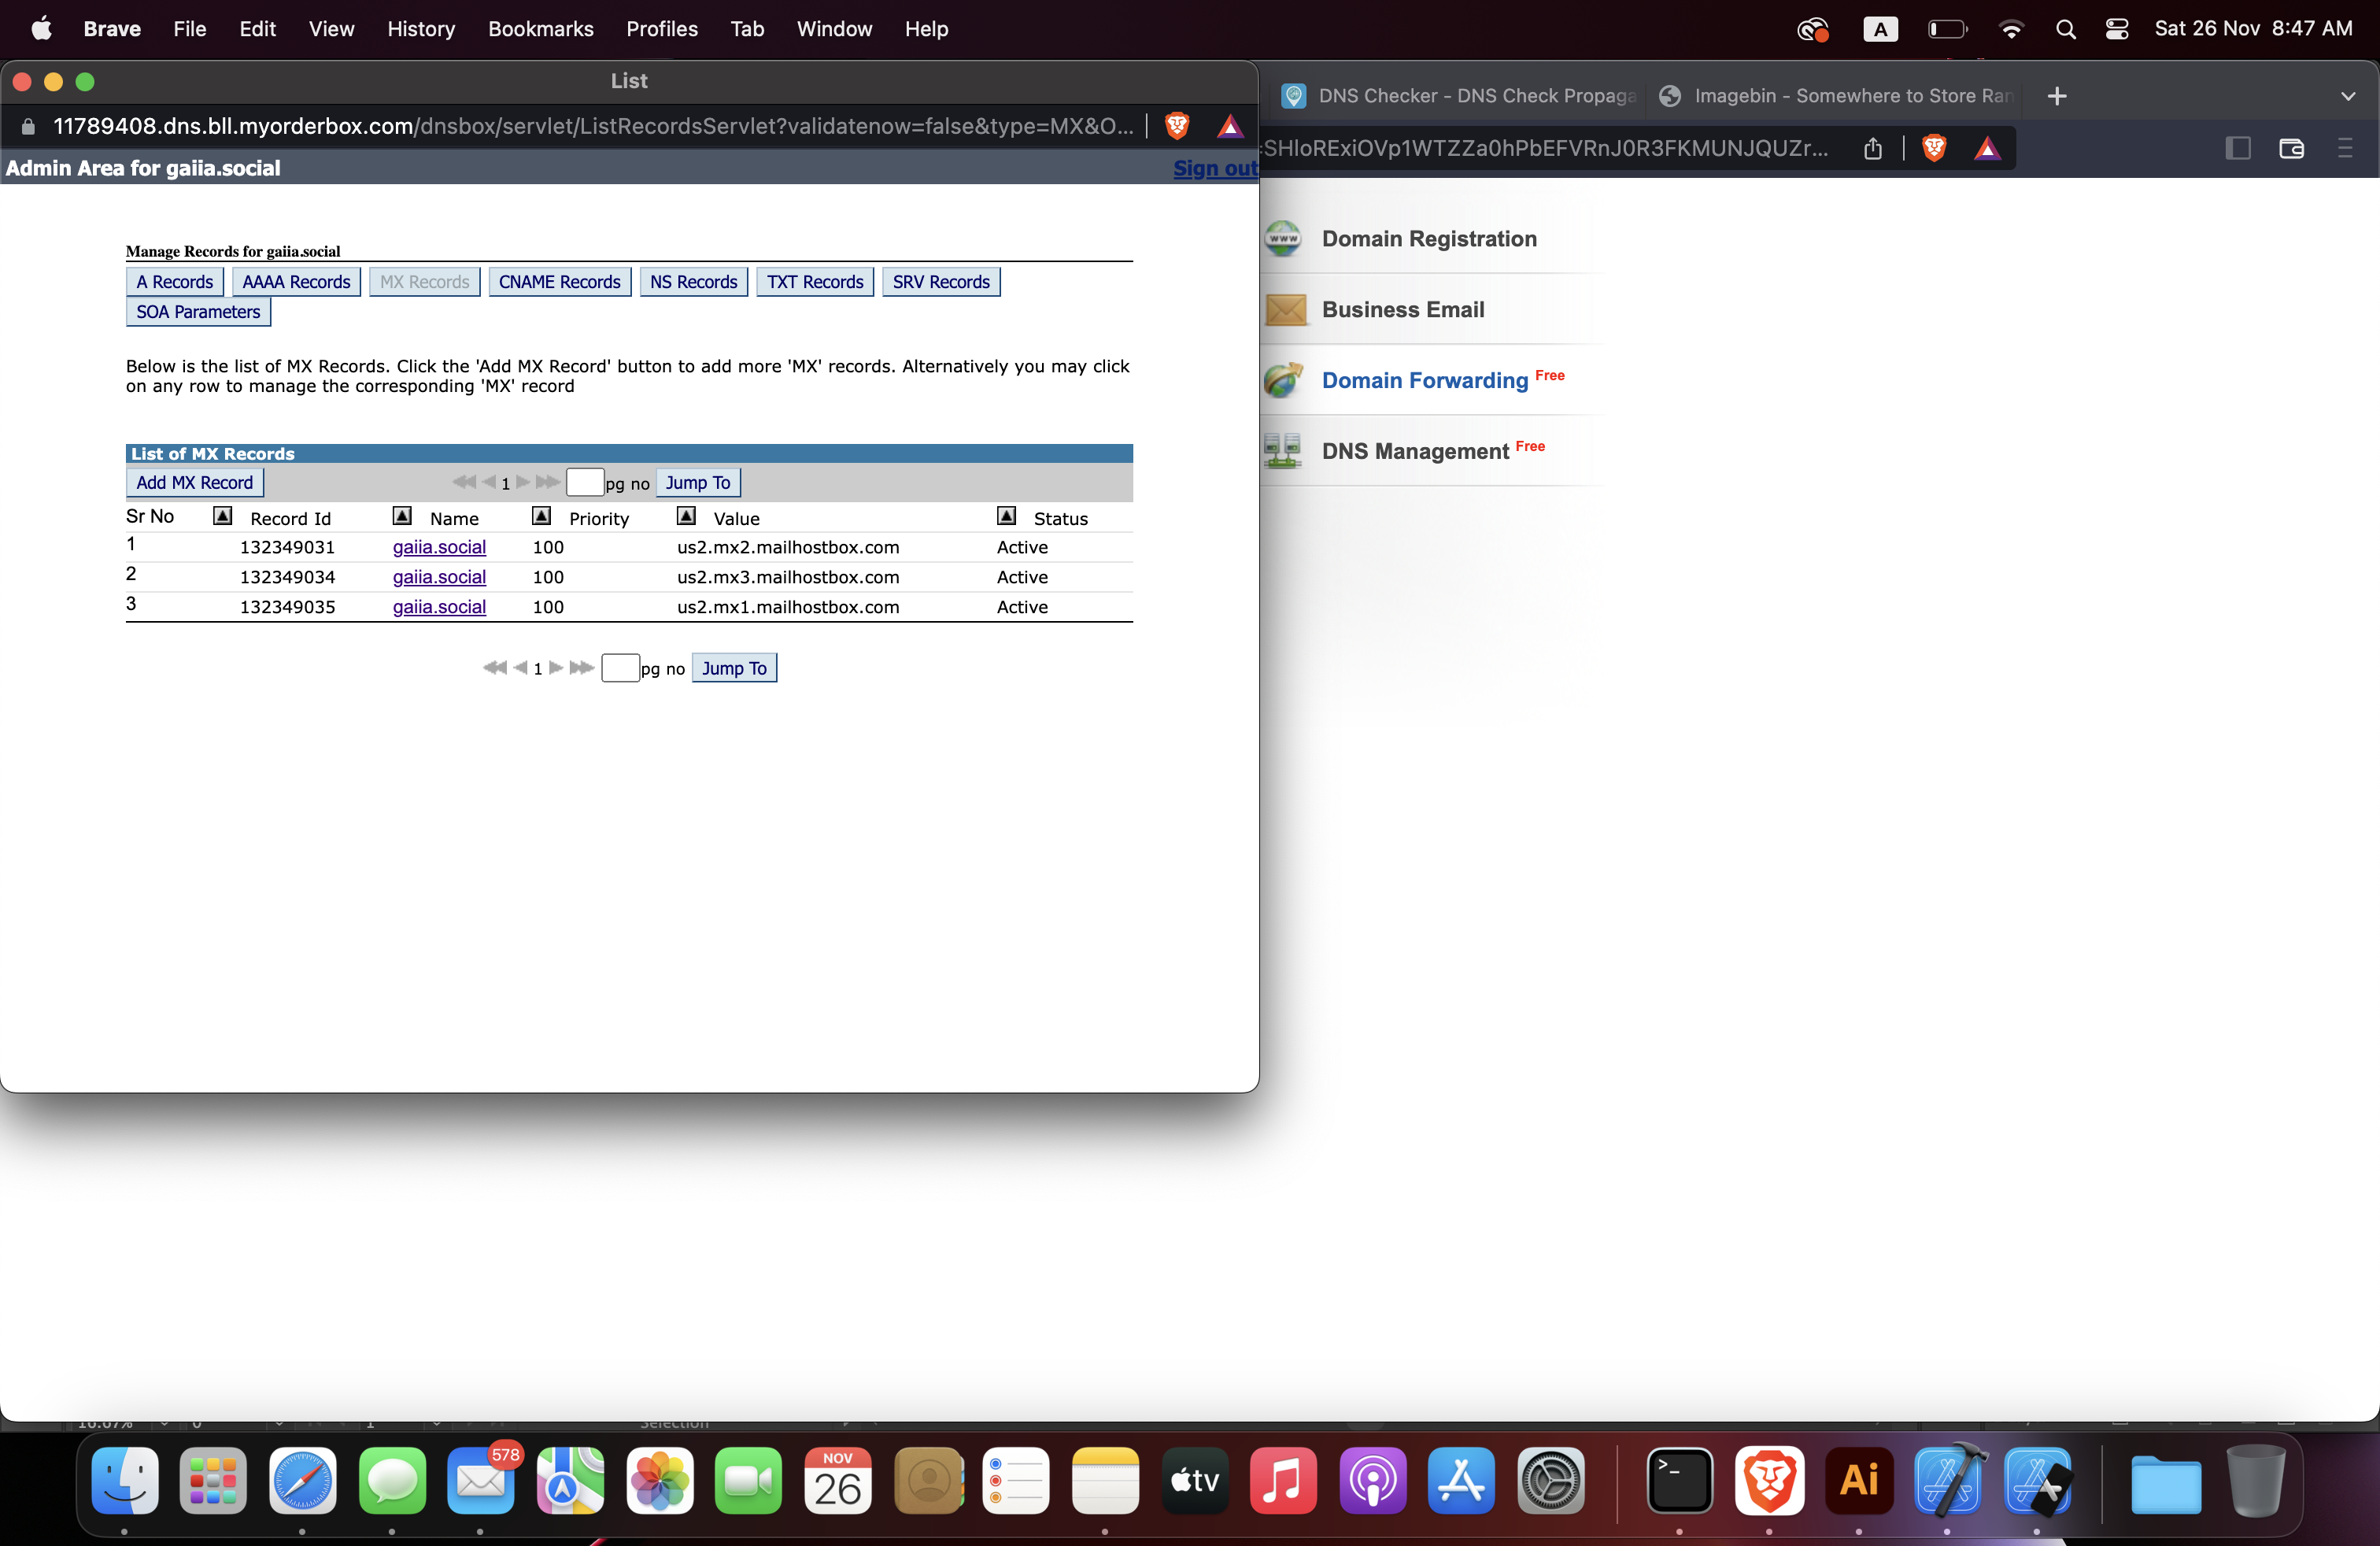Viewport: 2380px width, 1546px height.
Task: Sort the table by the Record Id column
Action: pos(223,516)
